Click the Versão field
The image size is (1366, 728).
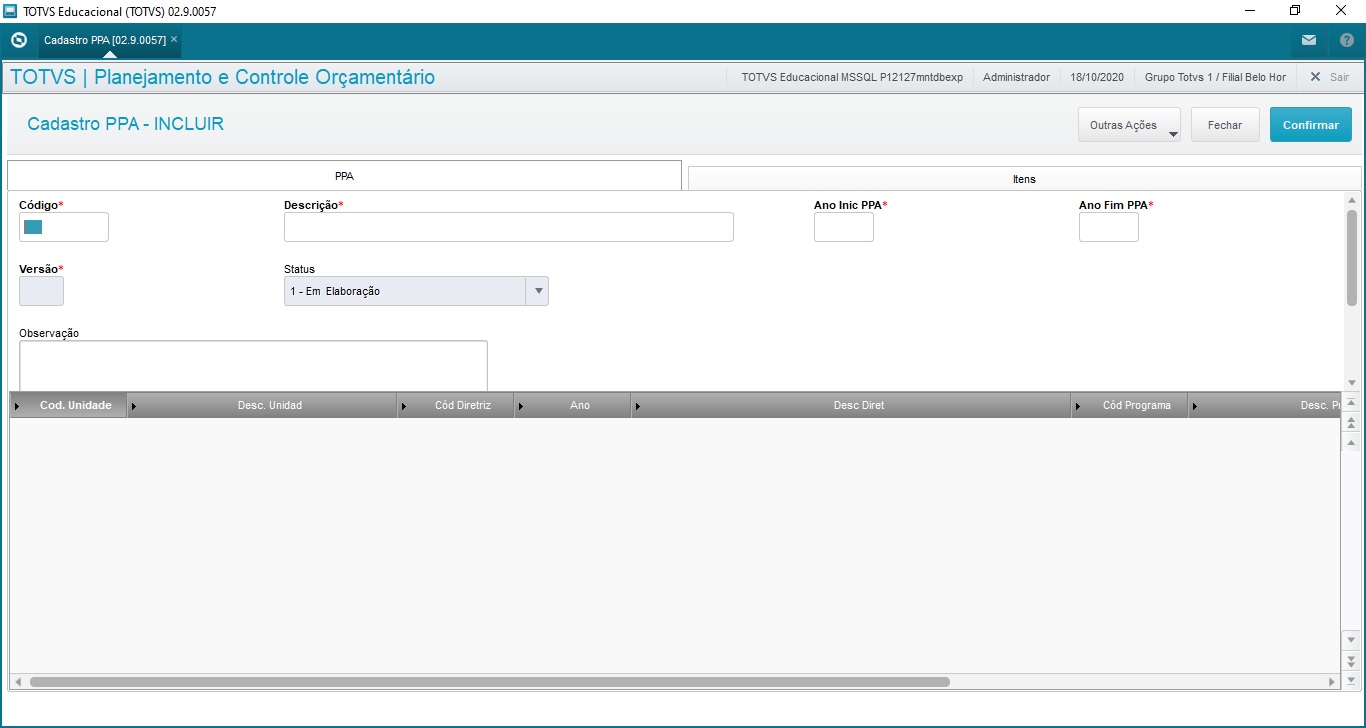click(x=41, y=291)
